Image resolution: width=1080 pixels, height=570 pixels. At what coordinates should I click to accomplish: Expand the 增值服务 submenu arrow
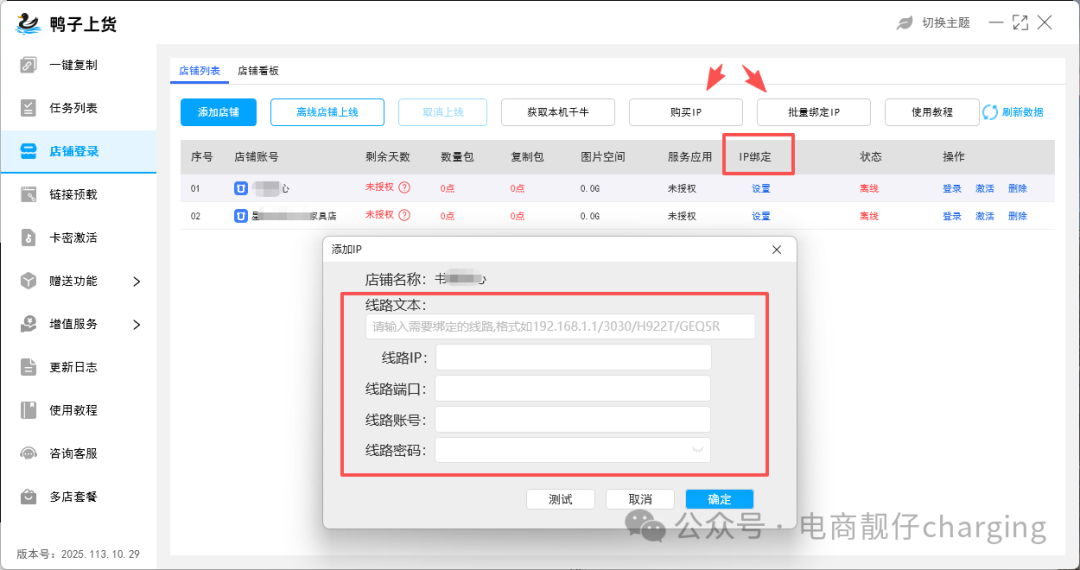[x=136, y=324]
